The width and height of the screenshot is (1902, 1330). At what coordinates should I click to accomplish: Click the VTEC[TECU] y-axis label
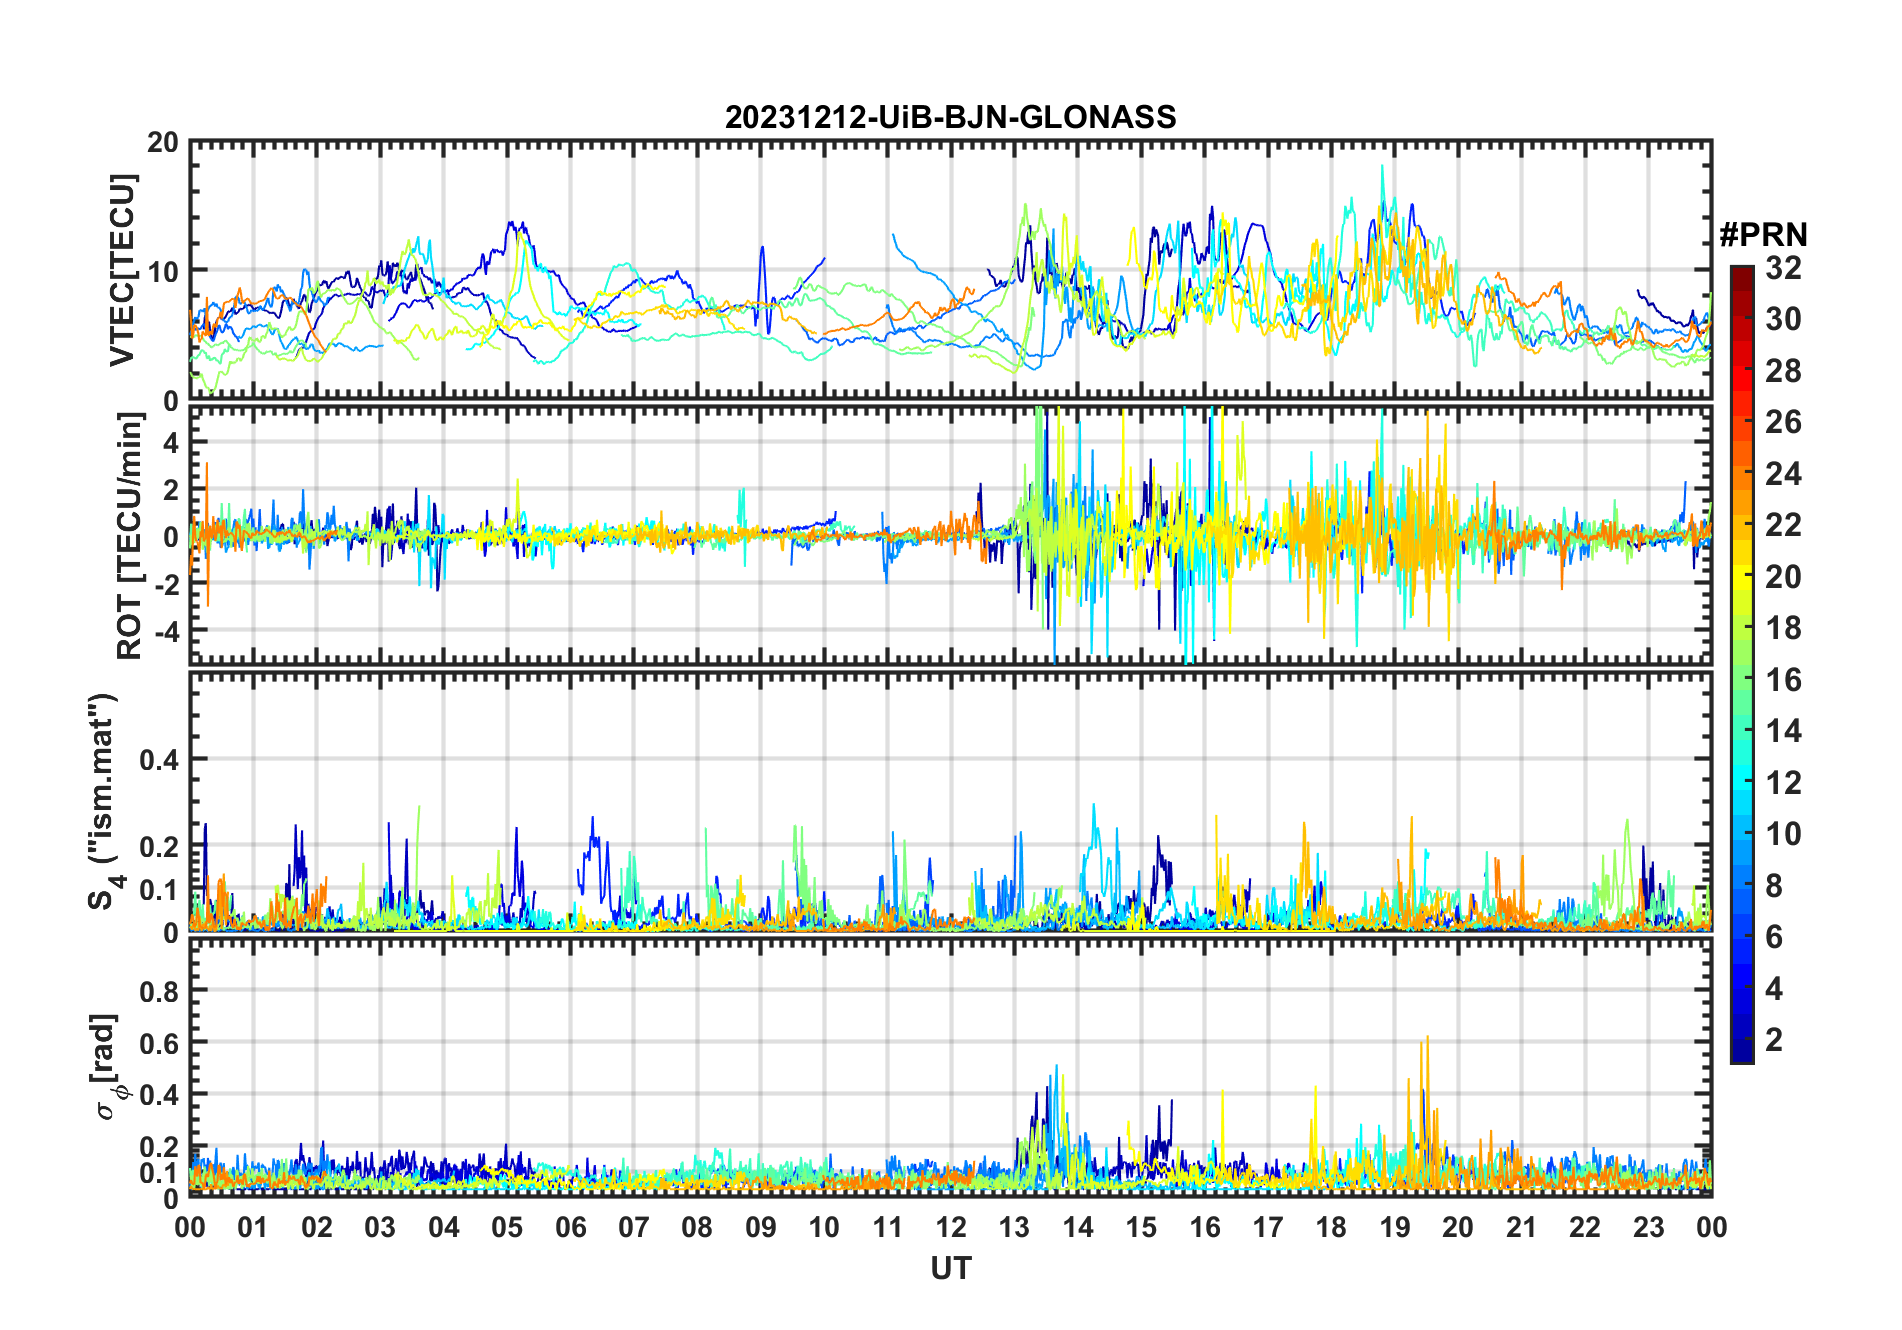(122, 270)
